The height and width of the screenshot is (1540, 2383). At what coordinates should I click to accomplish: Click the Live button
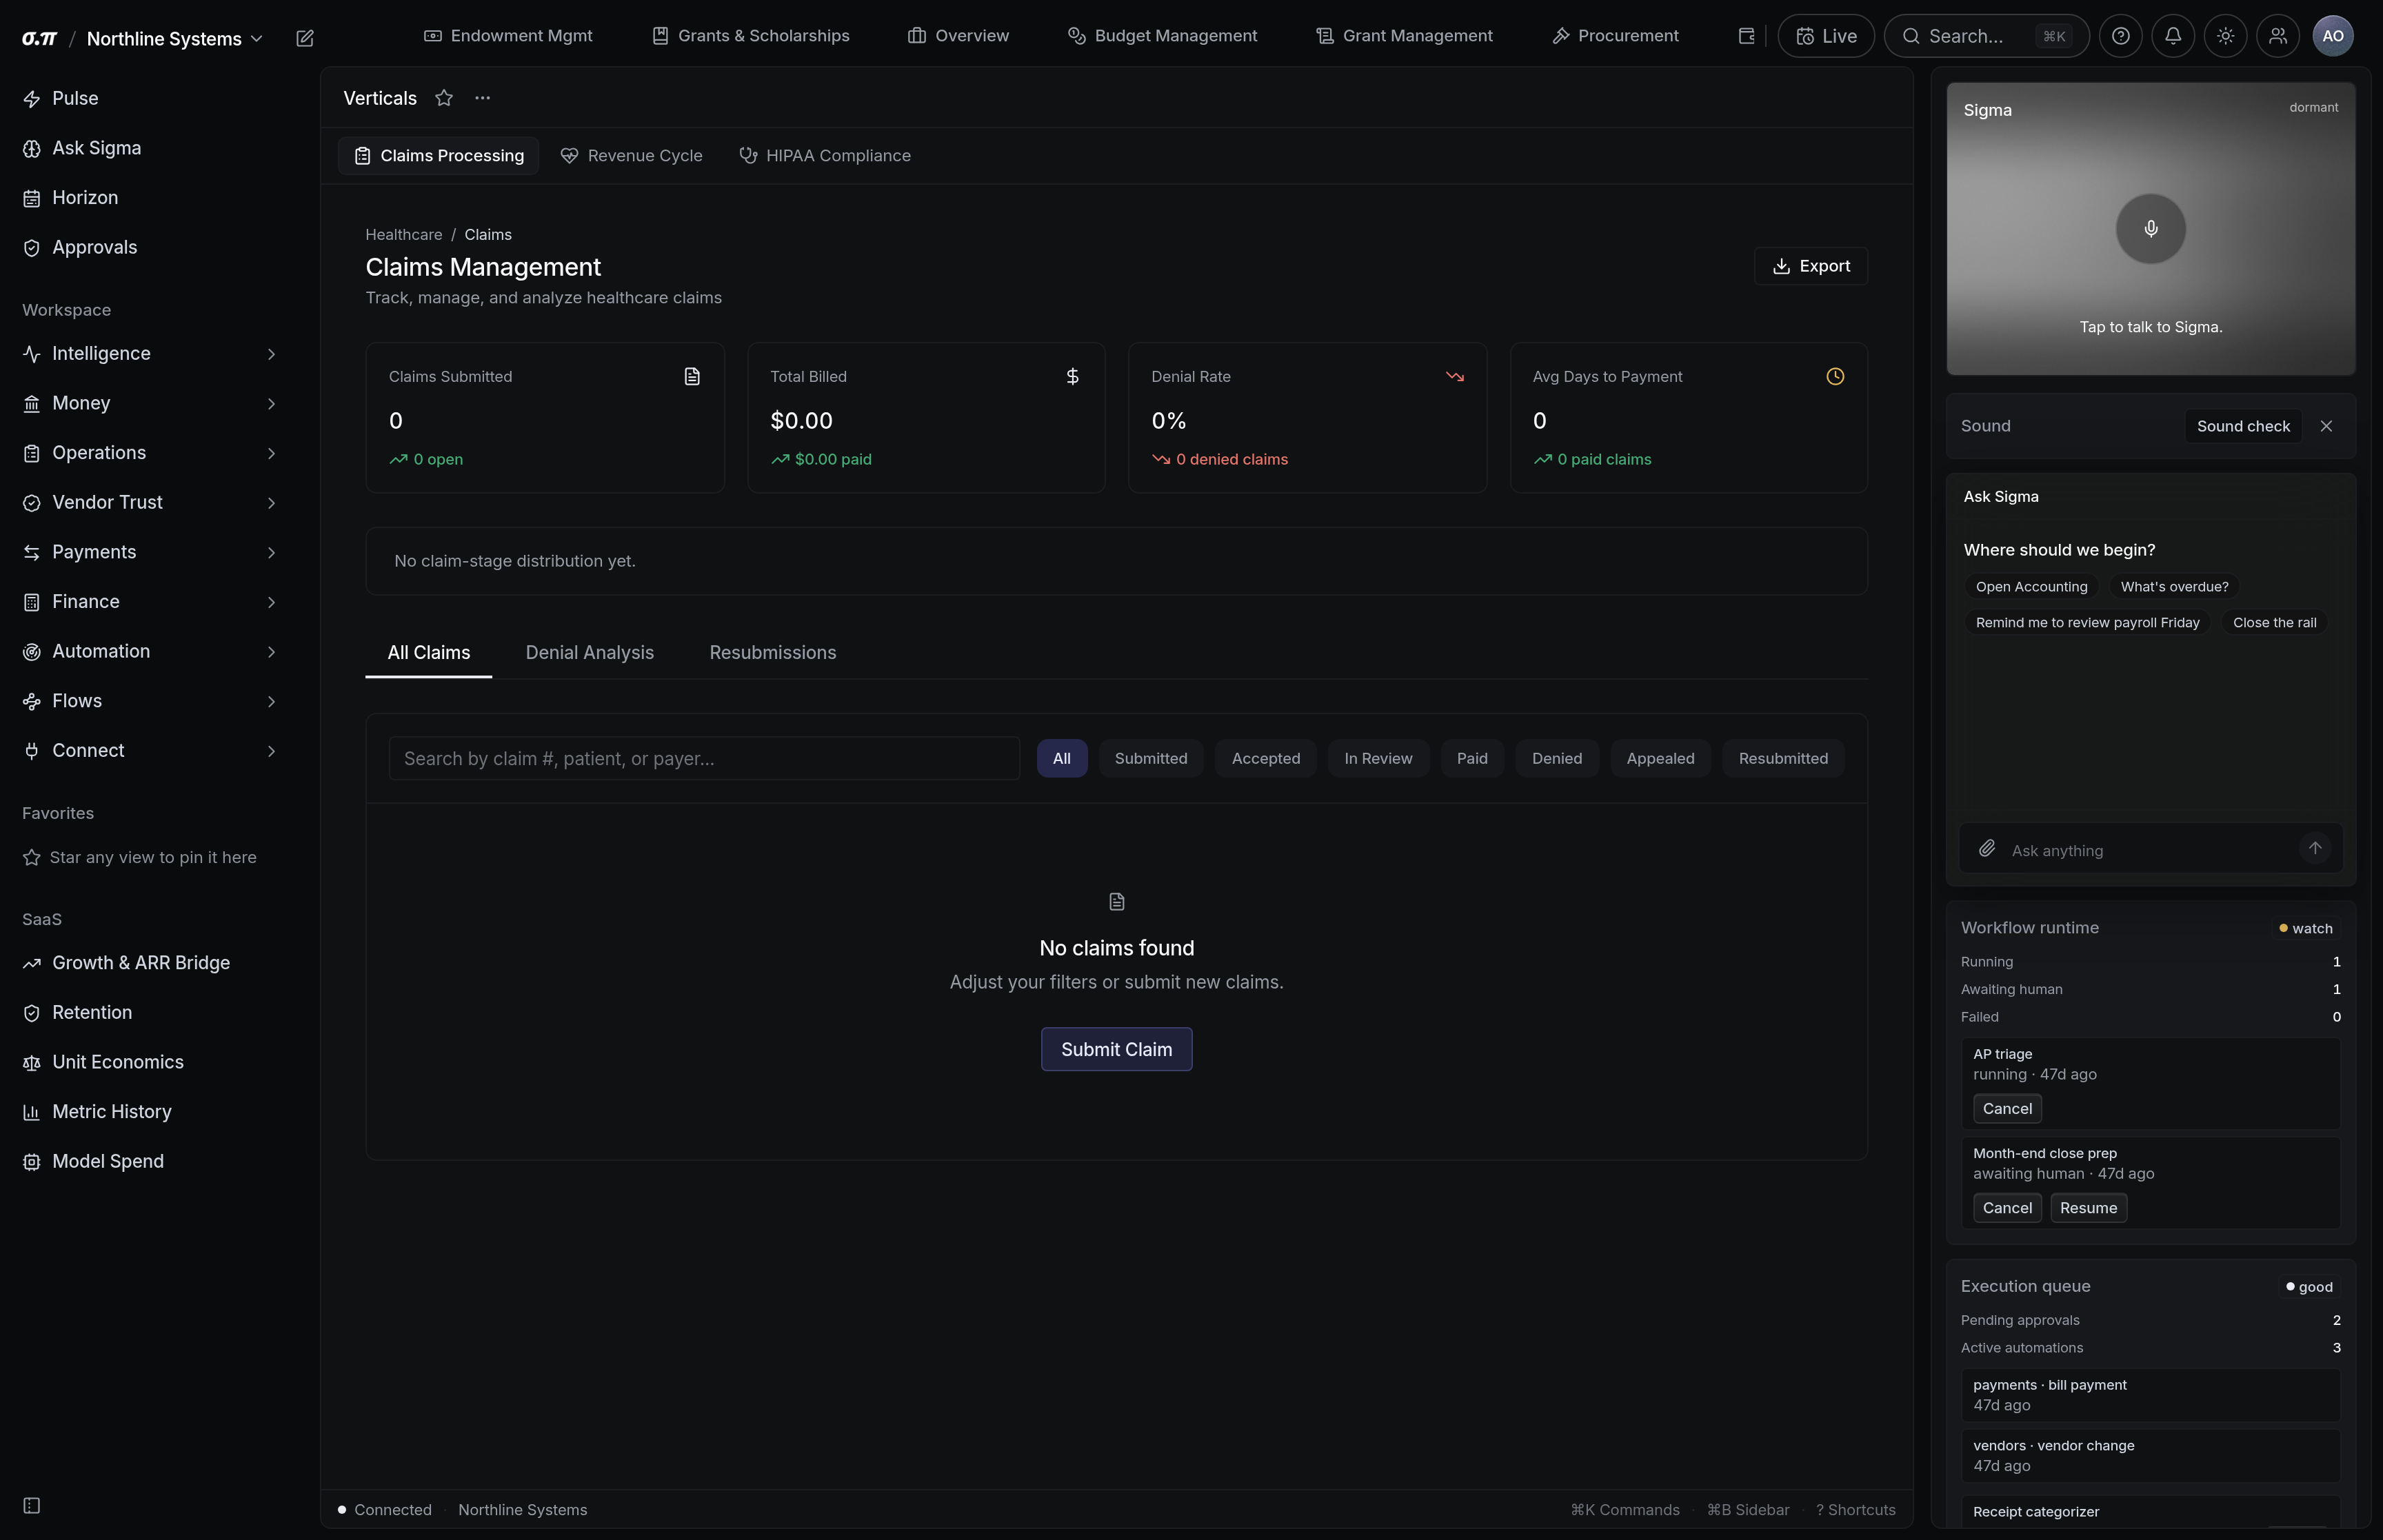1825,36
